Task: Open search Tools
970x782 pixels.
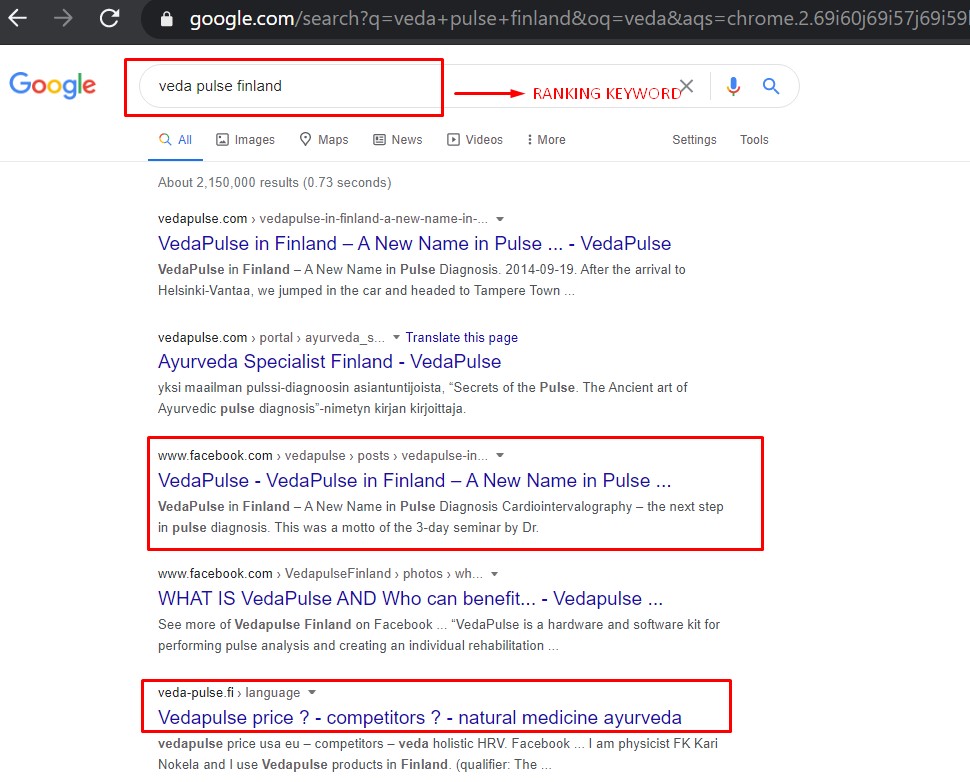Action: point(754,140)
